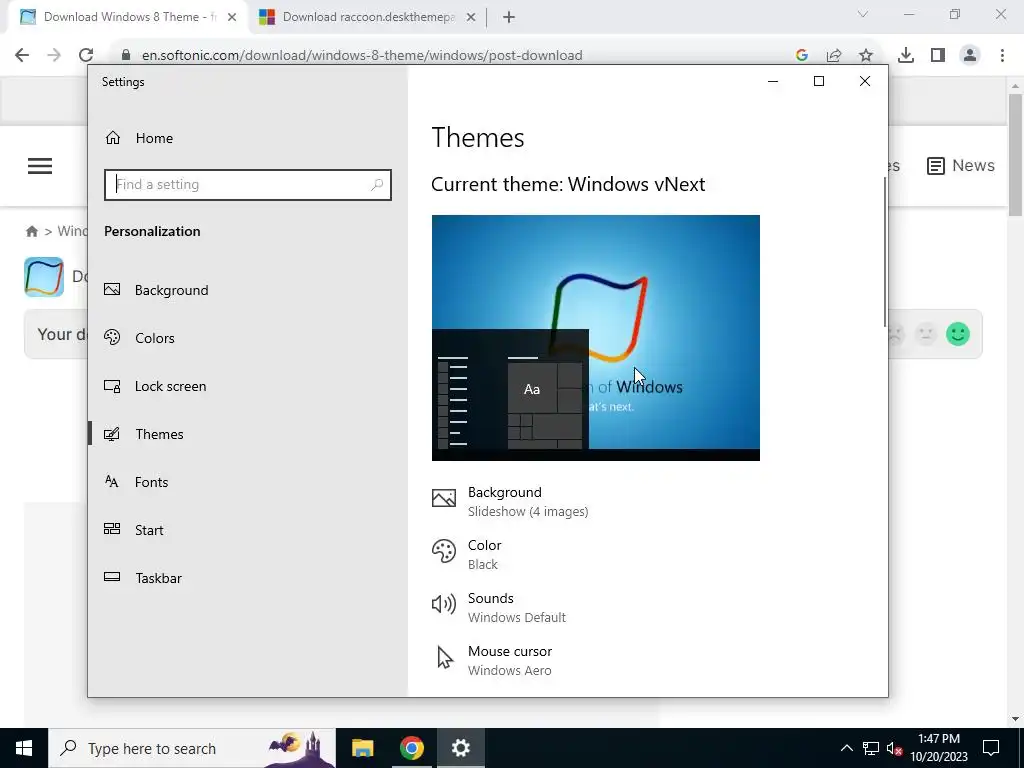Switch to Download Windows 8 Theme tab
Image resolution: width=1024 pixels, height=768 pixels.
coord(128,17)
